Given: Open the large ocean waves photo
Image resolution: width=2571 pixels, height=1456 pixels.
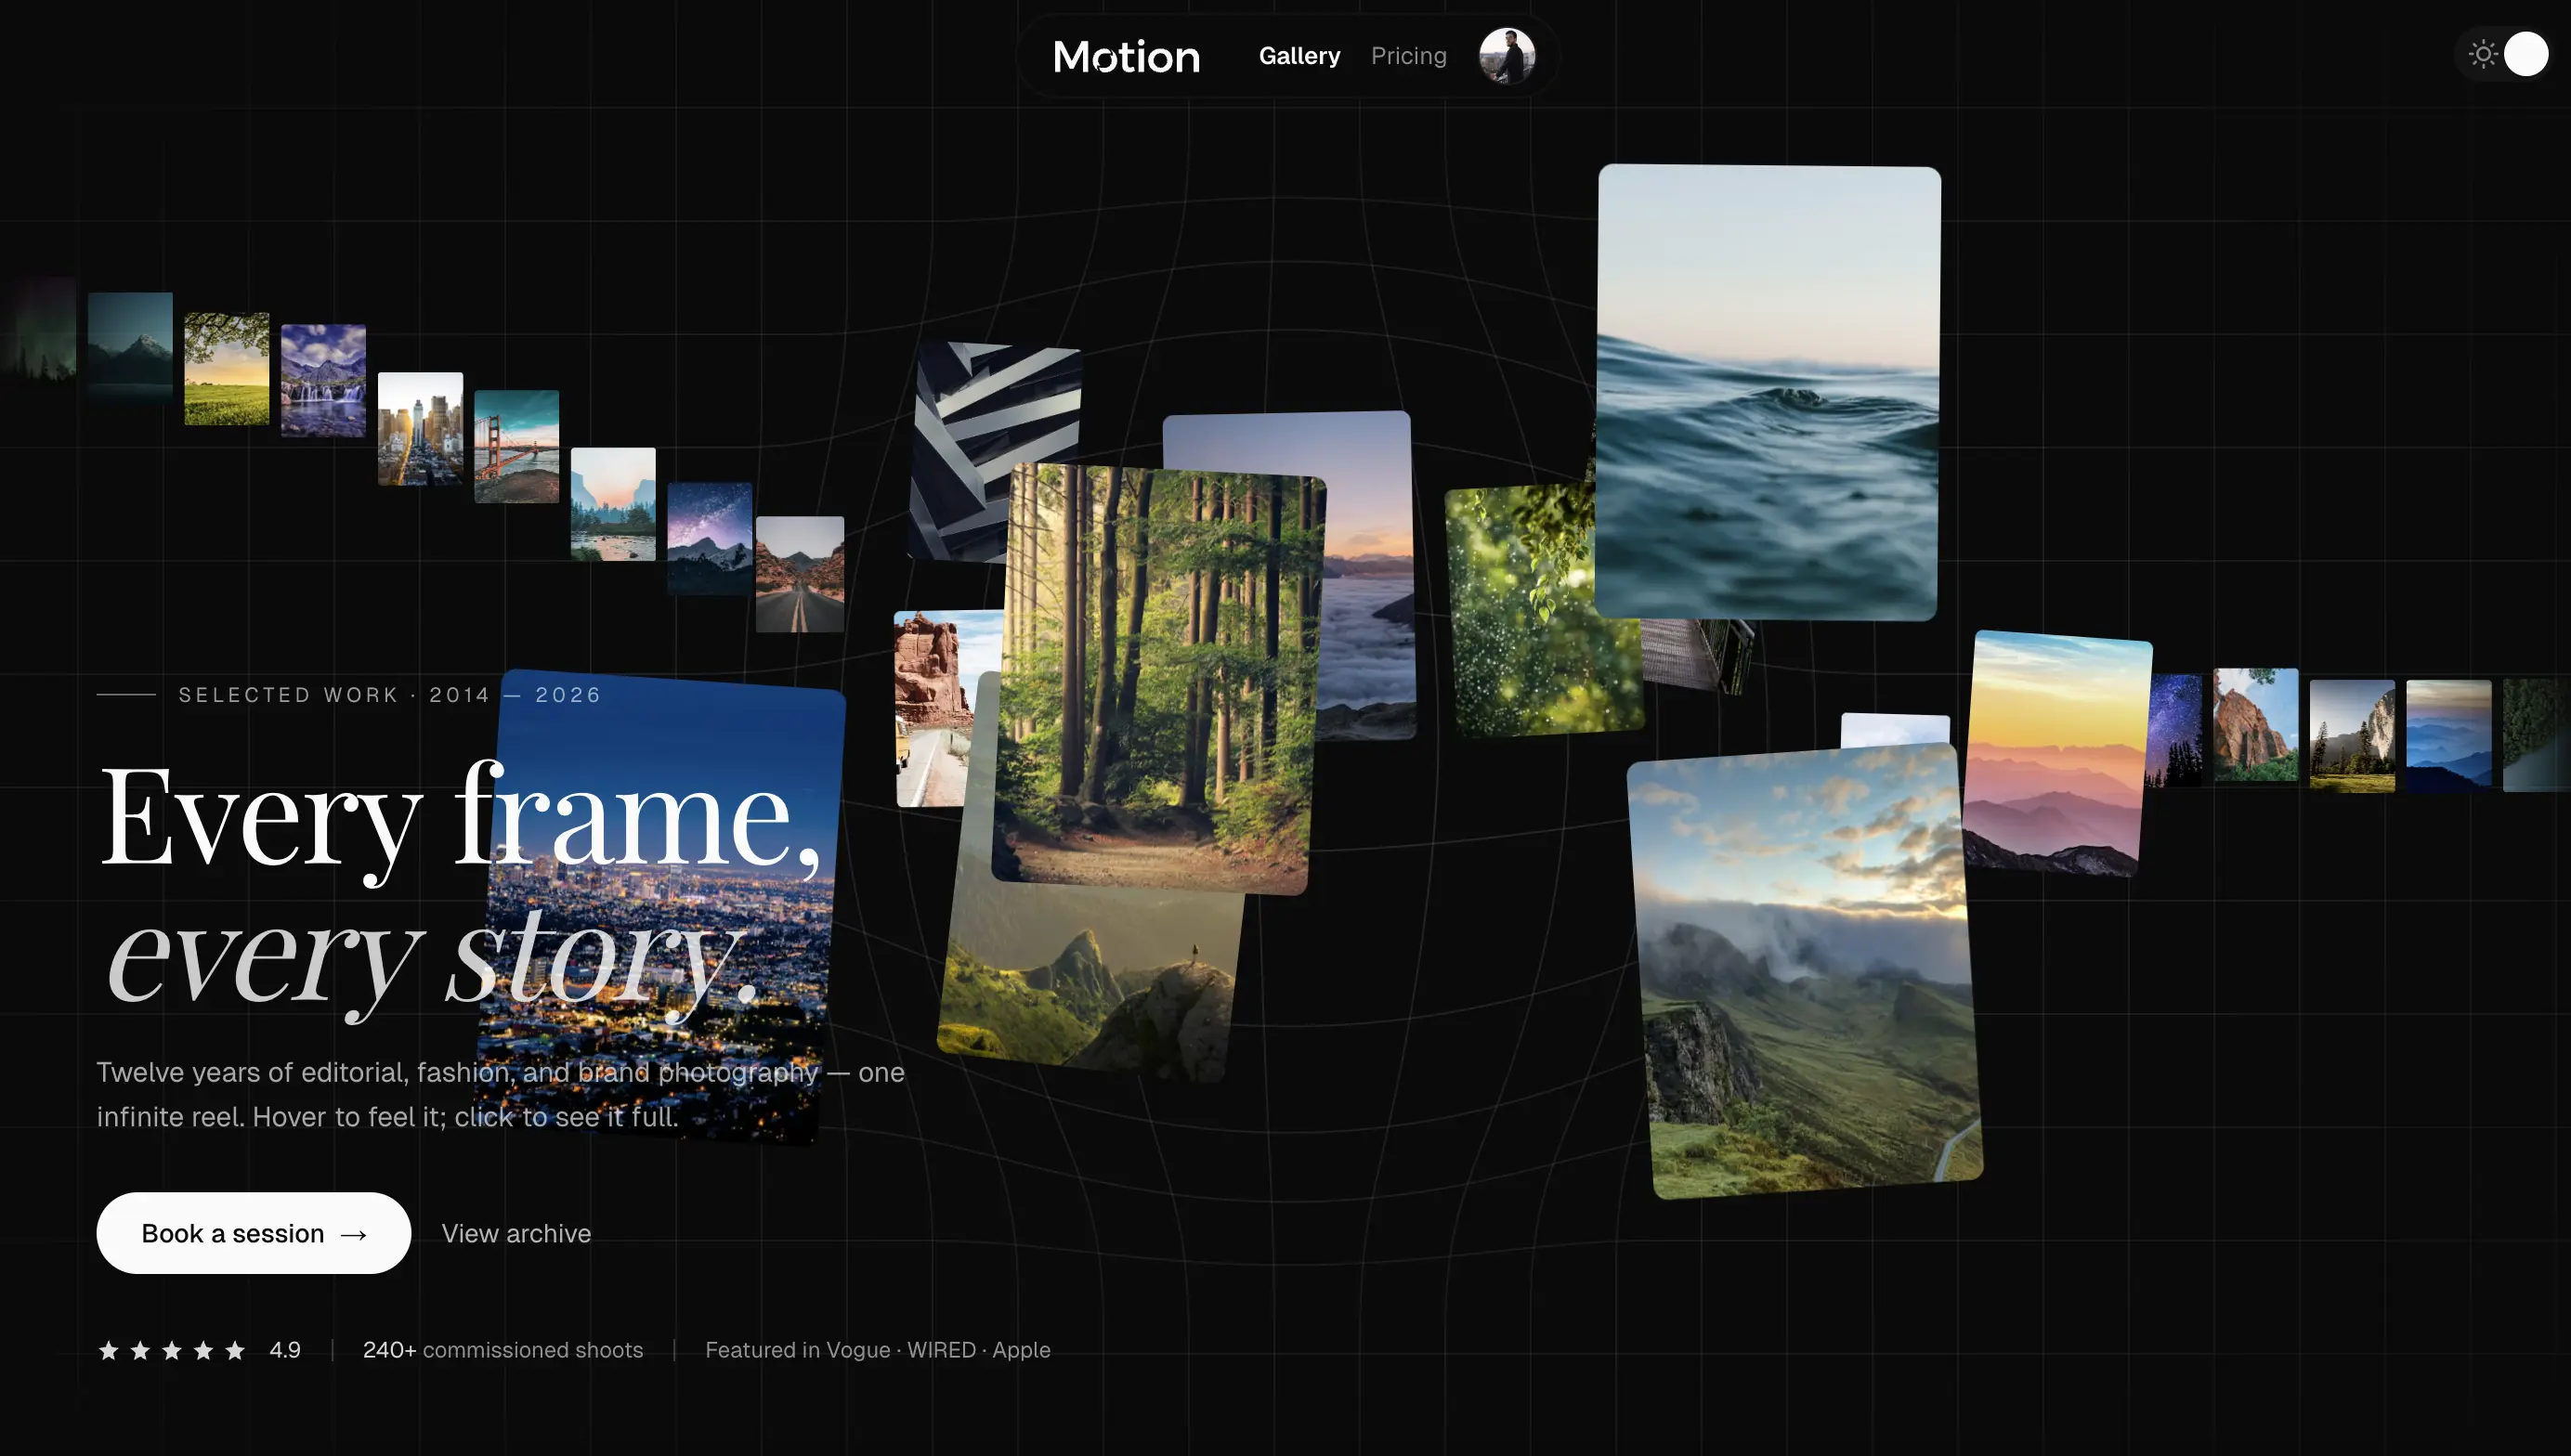Looking at the screenshot, I should coord(1767,392).
